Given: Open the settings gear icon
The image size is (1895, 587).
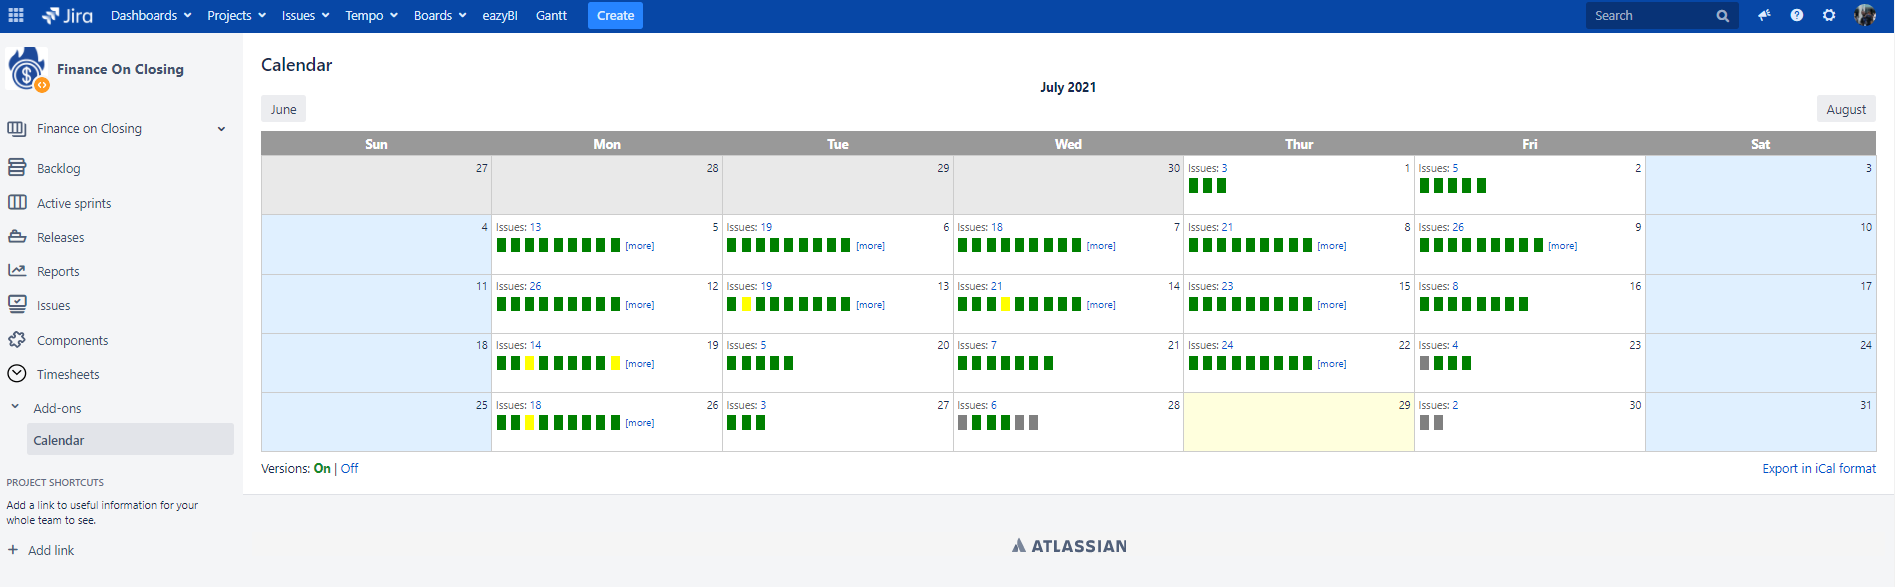Looking at the screenshot, I should [x=1829, y=15].
